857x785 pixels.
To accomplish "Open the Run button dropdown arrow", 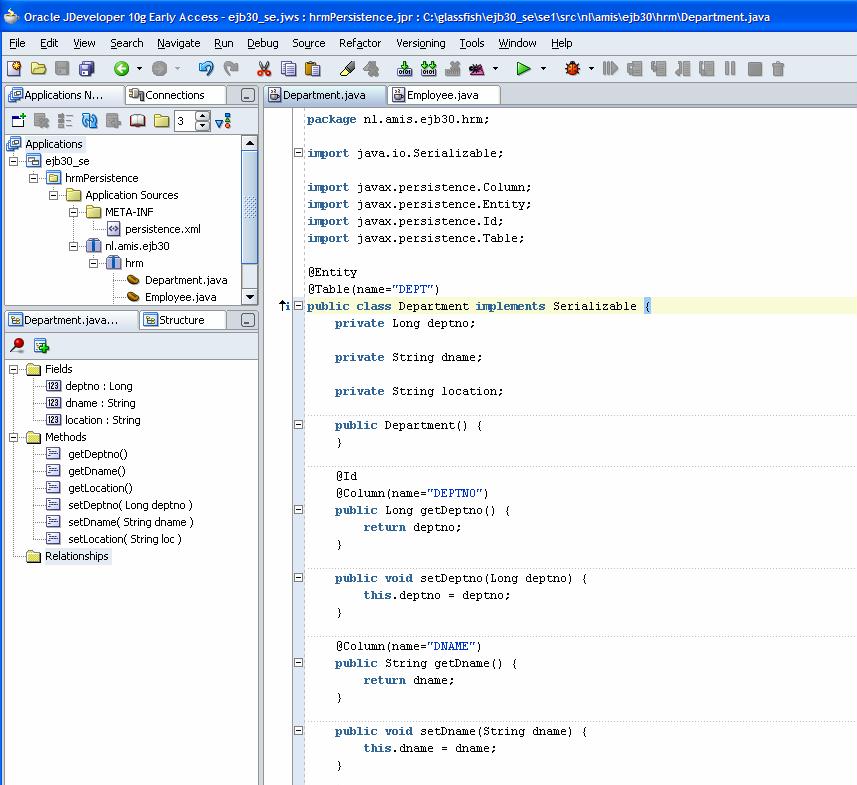I will (x=543, y=69).
